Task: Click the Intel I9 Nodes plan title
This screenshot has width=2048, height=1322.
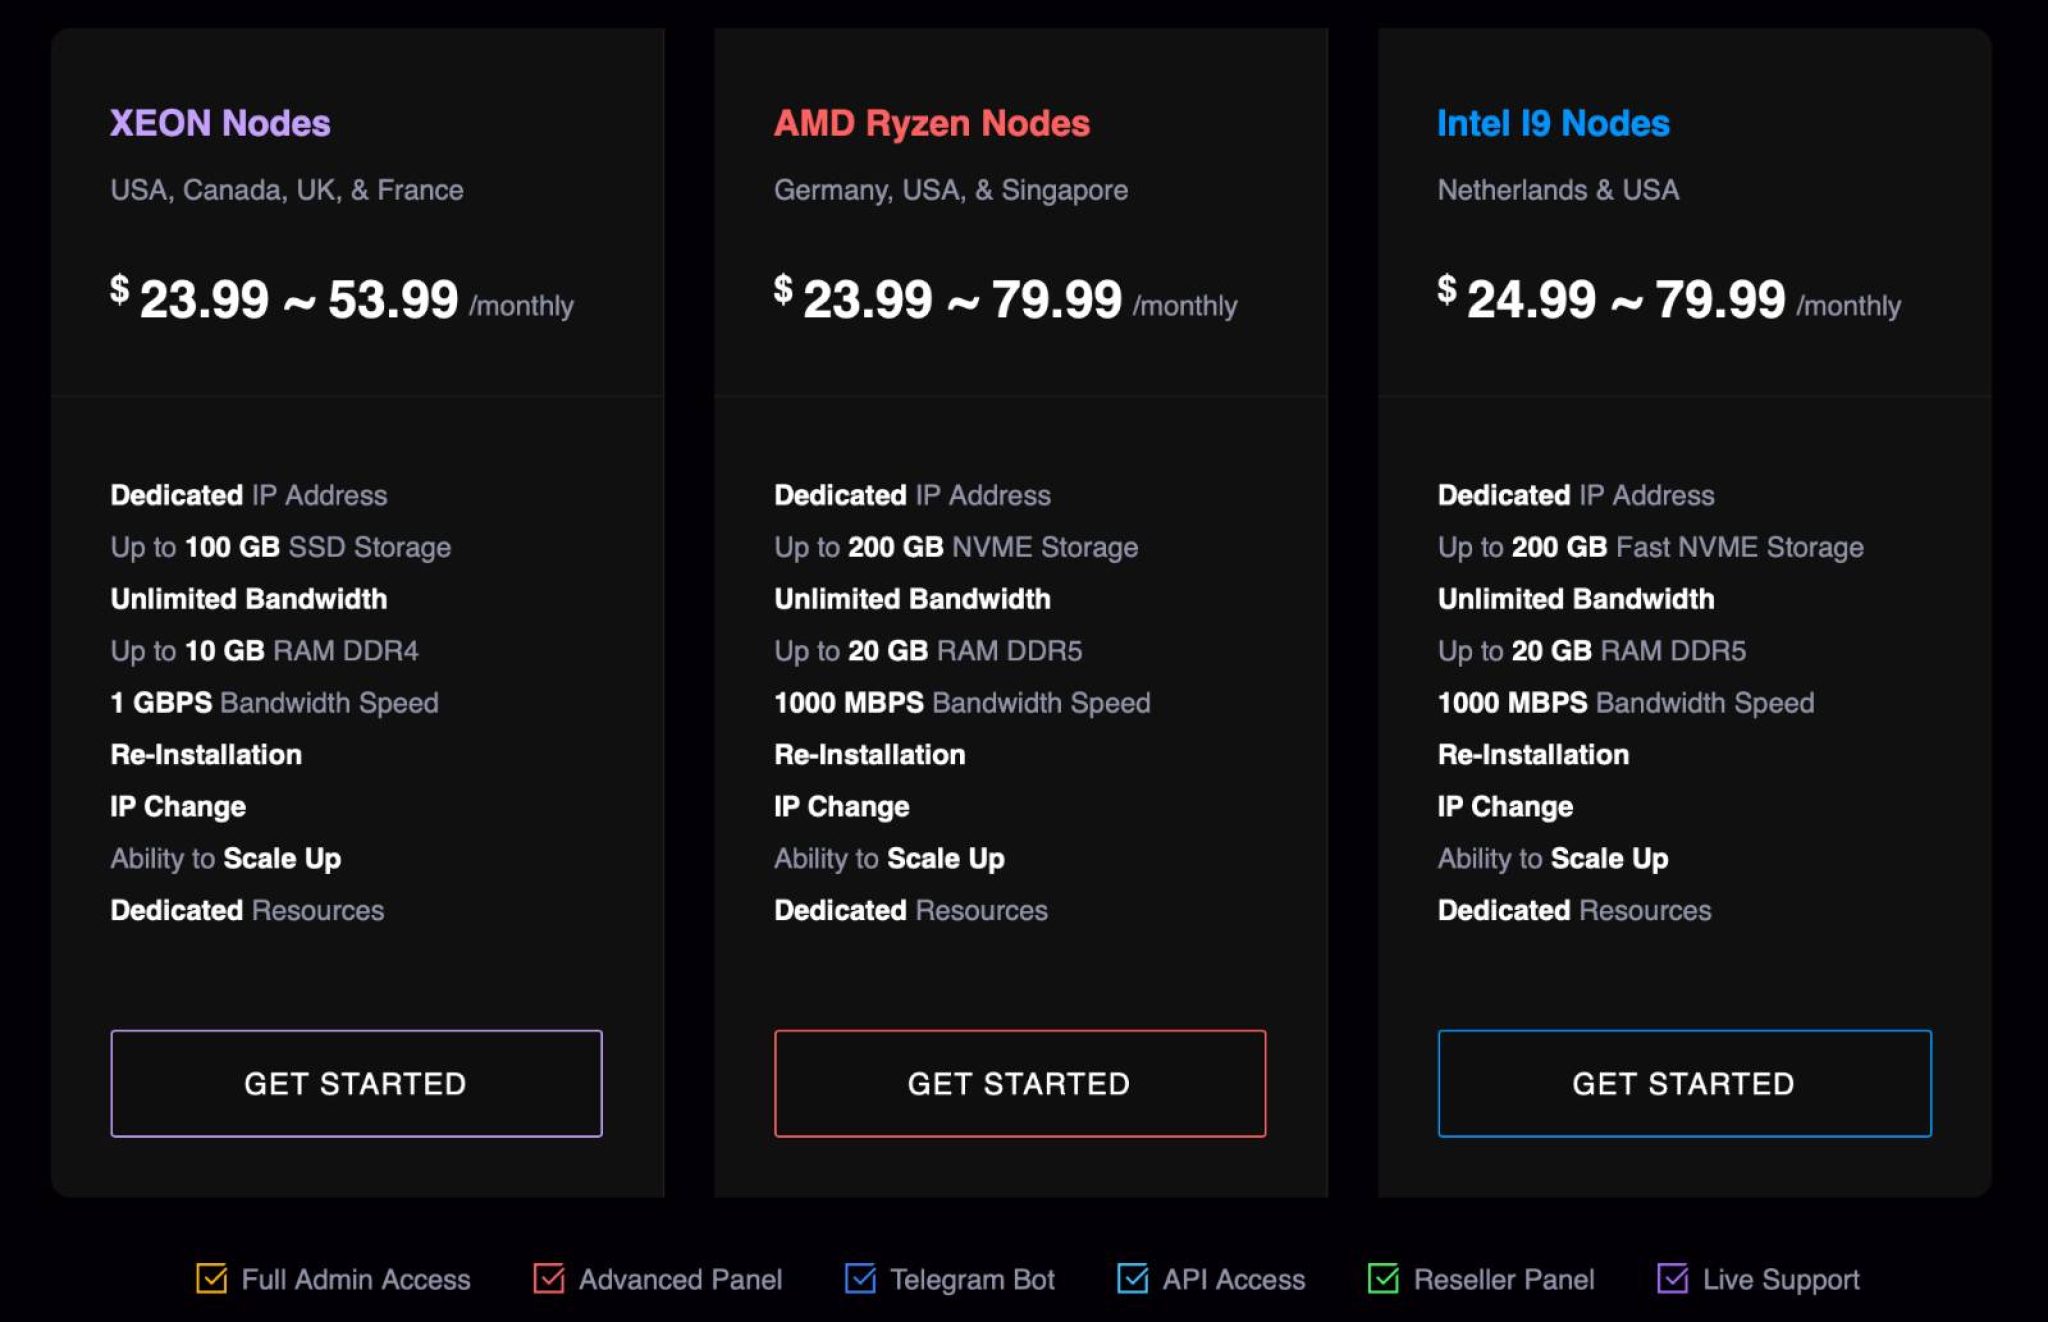Action: (1553, 123)
